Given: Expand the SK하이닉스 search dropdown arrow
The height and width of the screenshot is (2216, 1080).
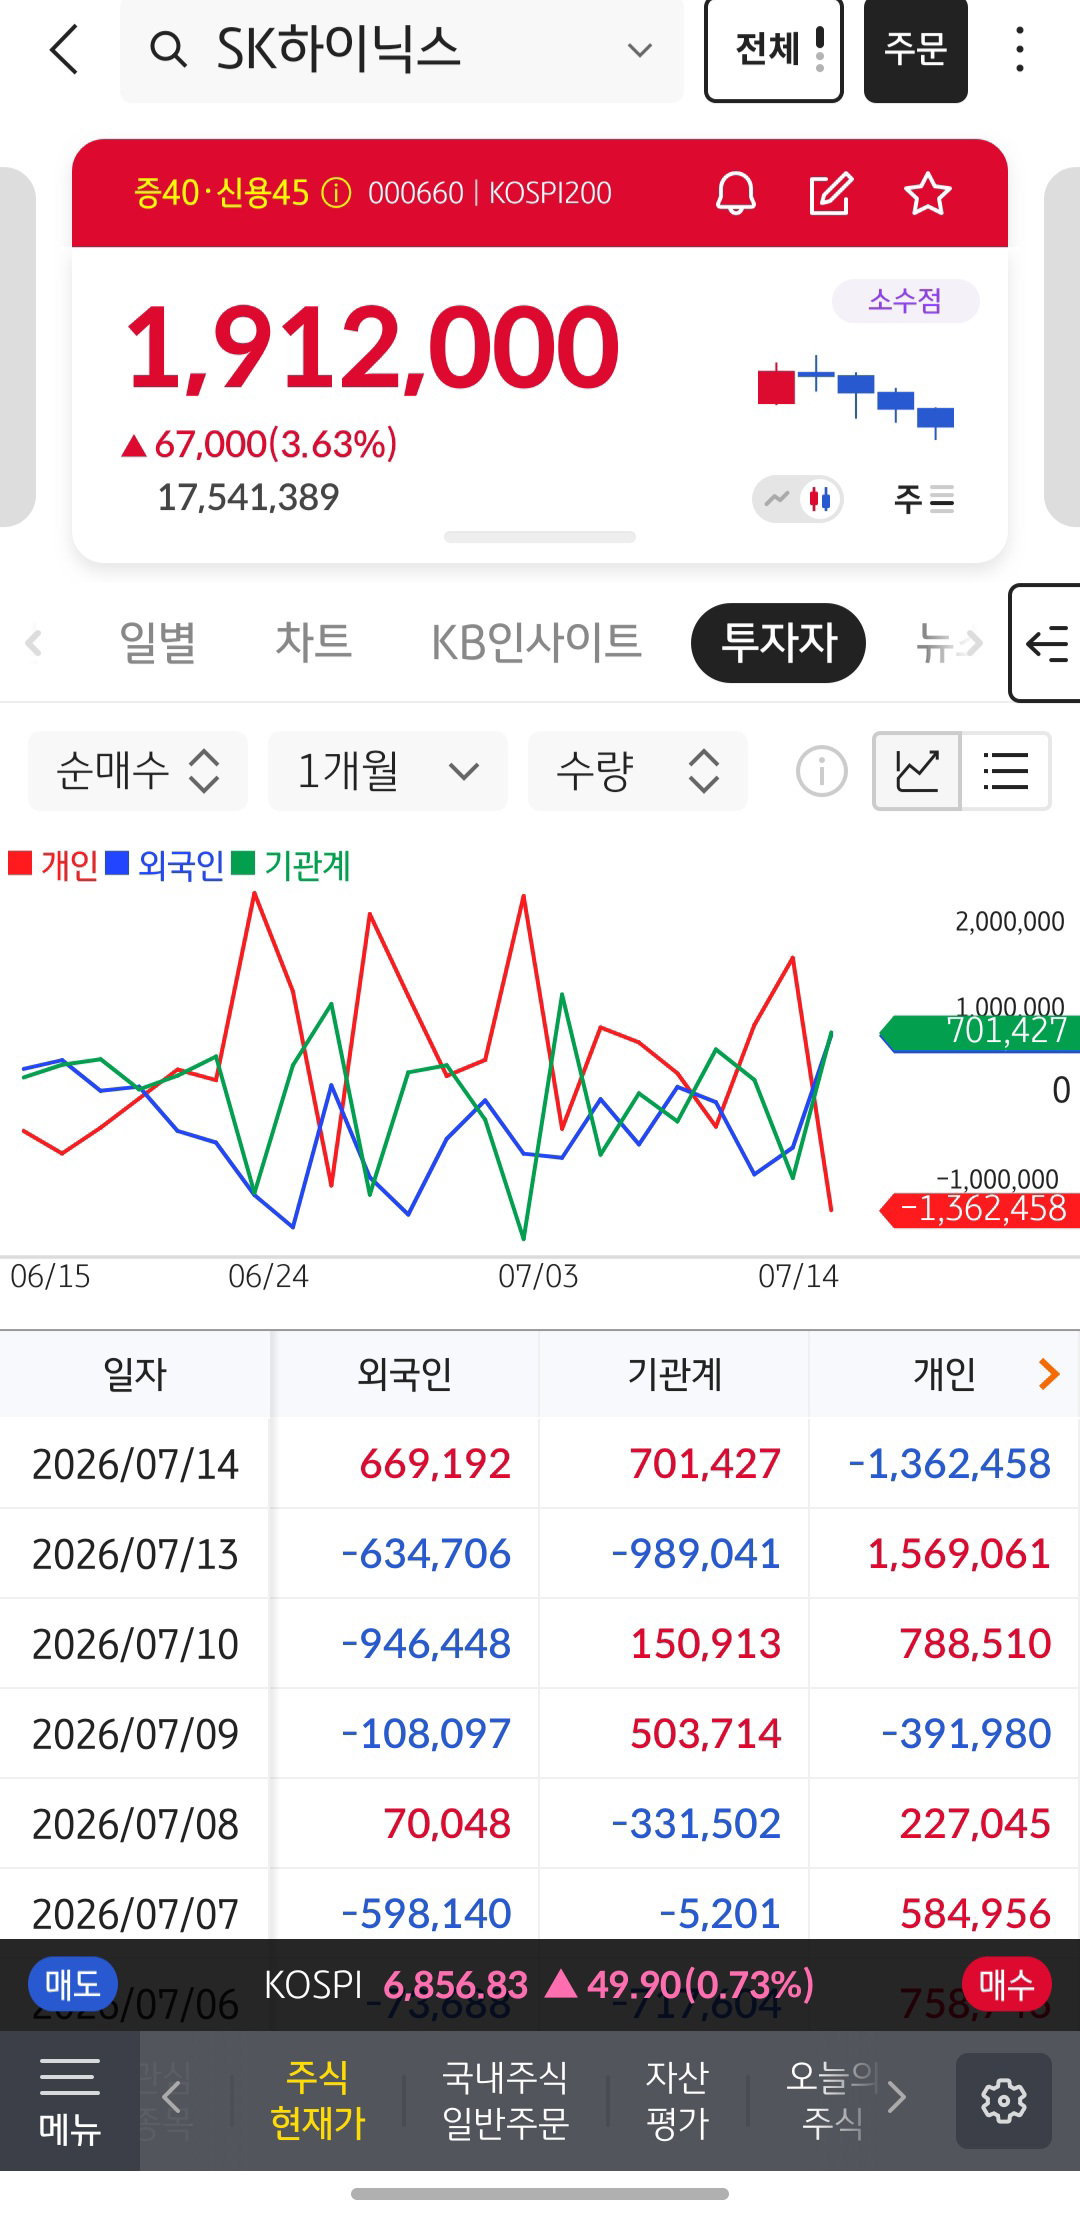Looking at the screenshot, I should point(639,49).
